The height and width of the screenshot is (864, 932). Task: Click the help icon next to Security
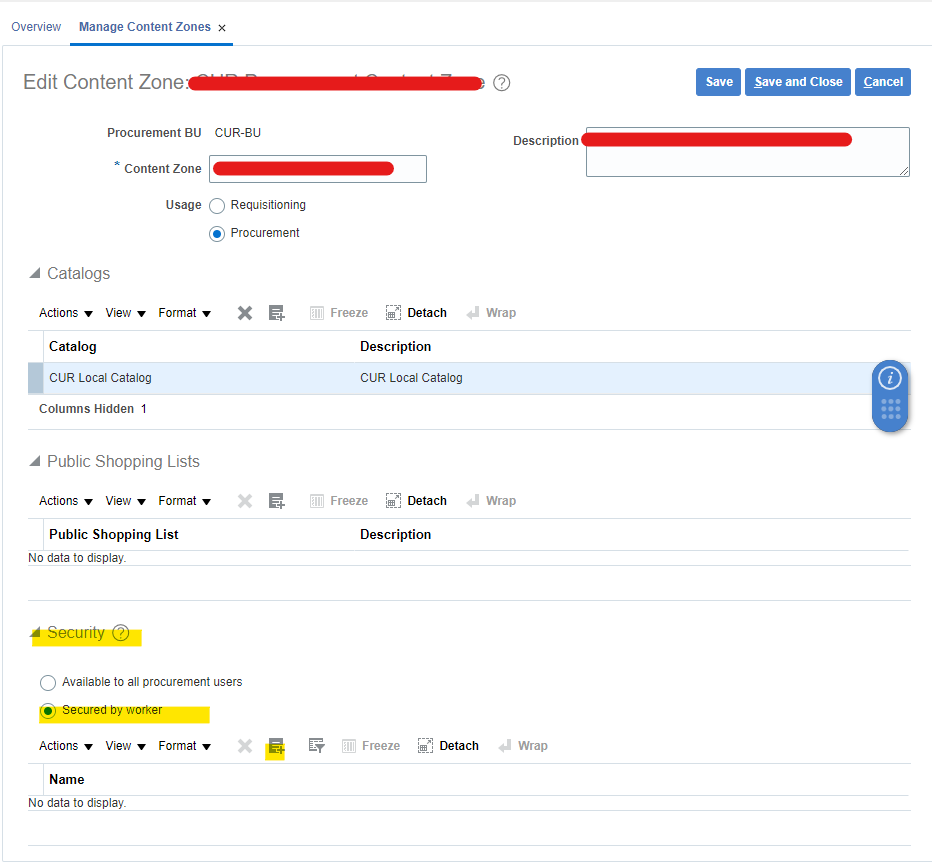120,632
